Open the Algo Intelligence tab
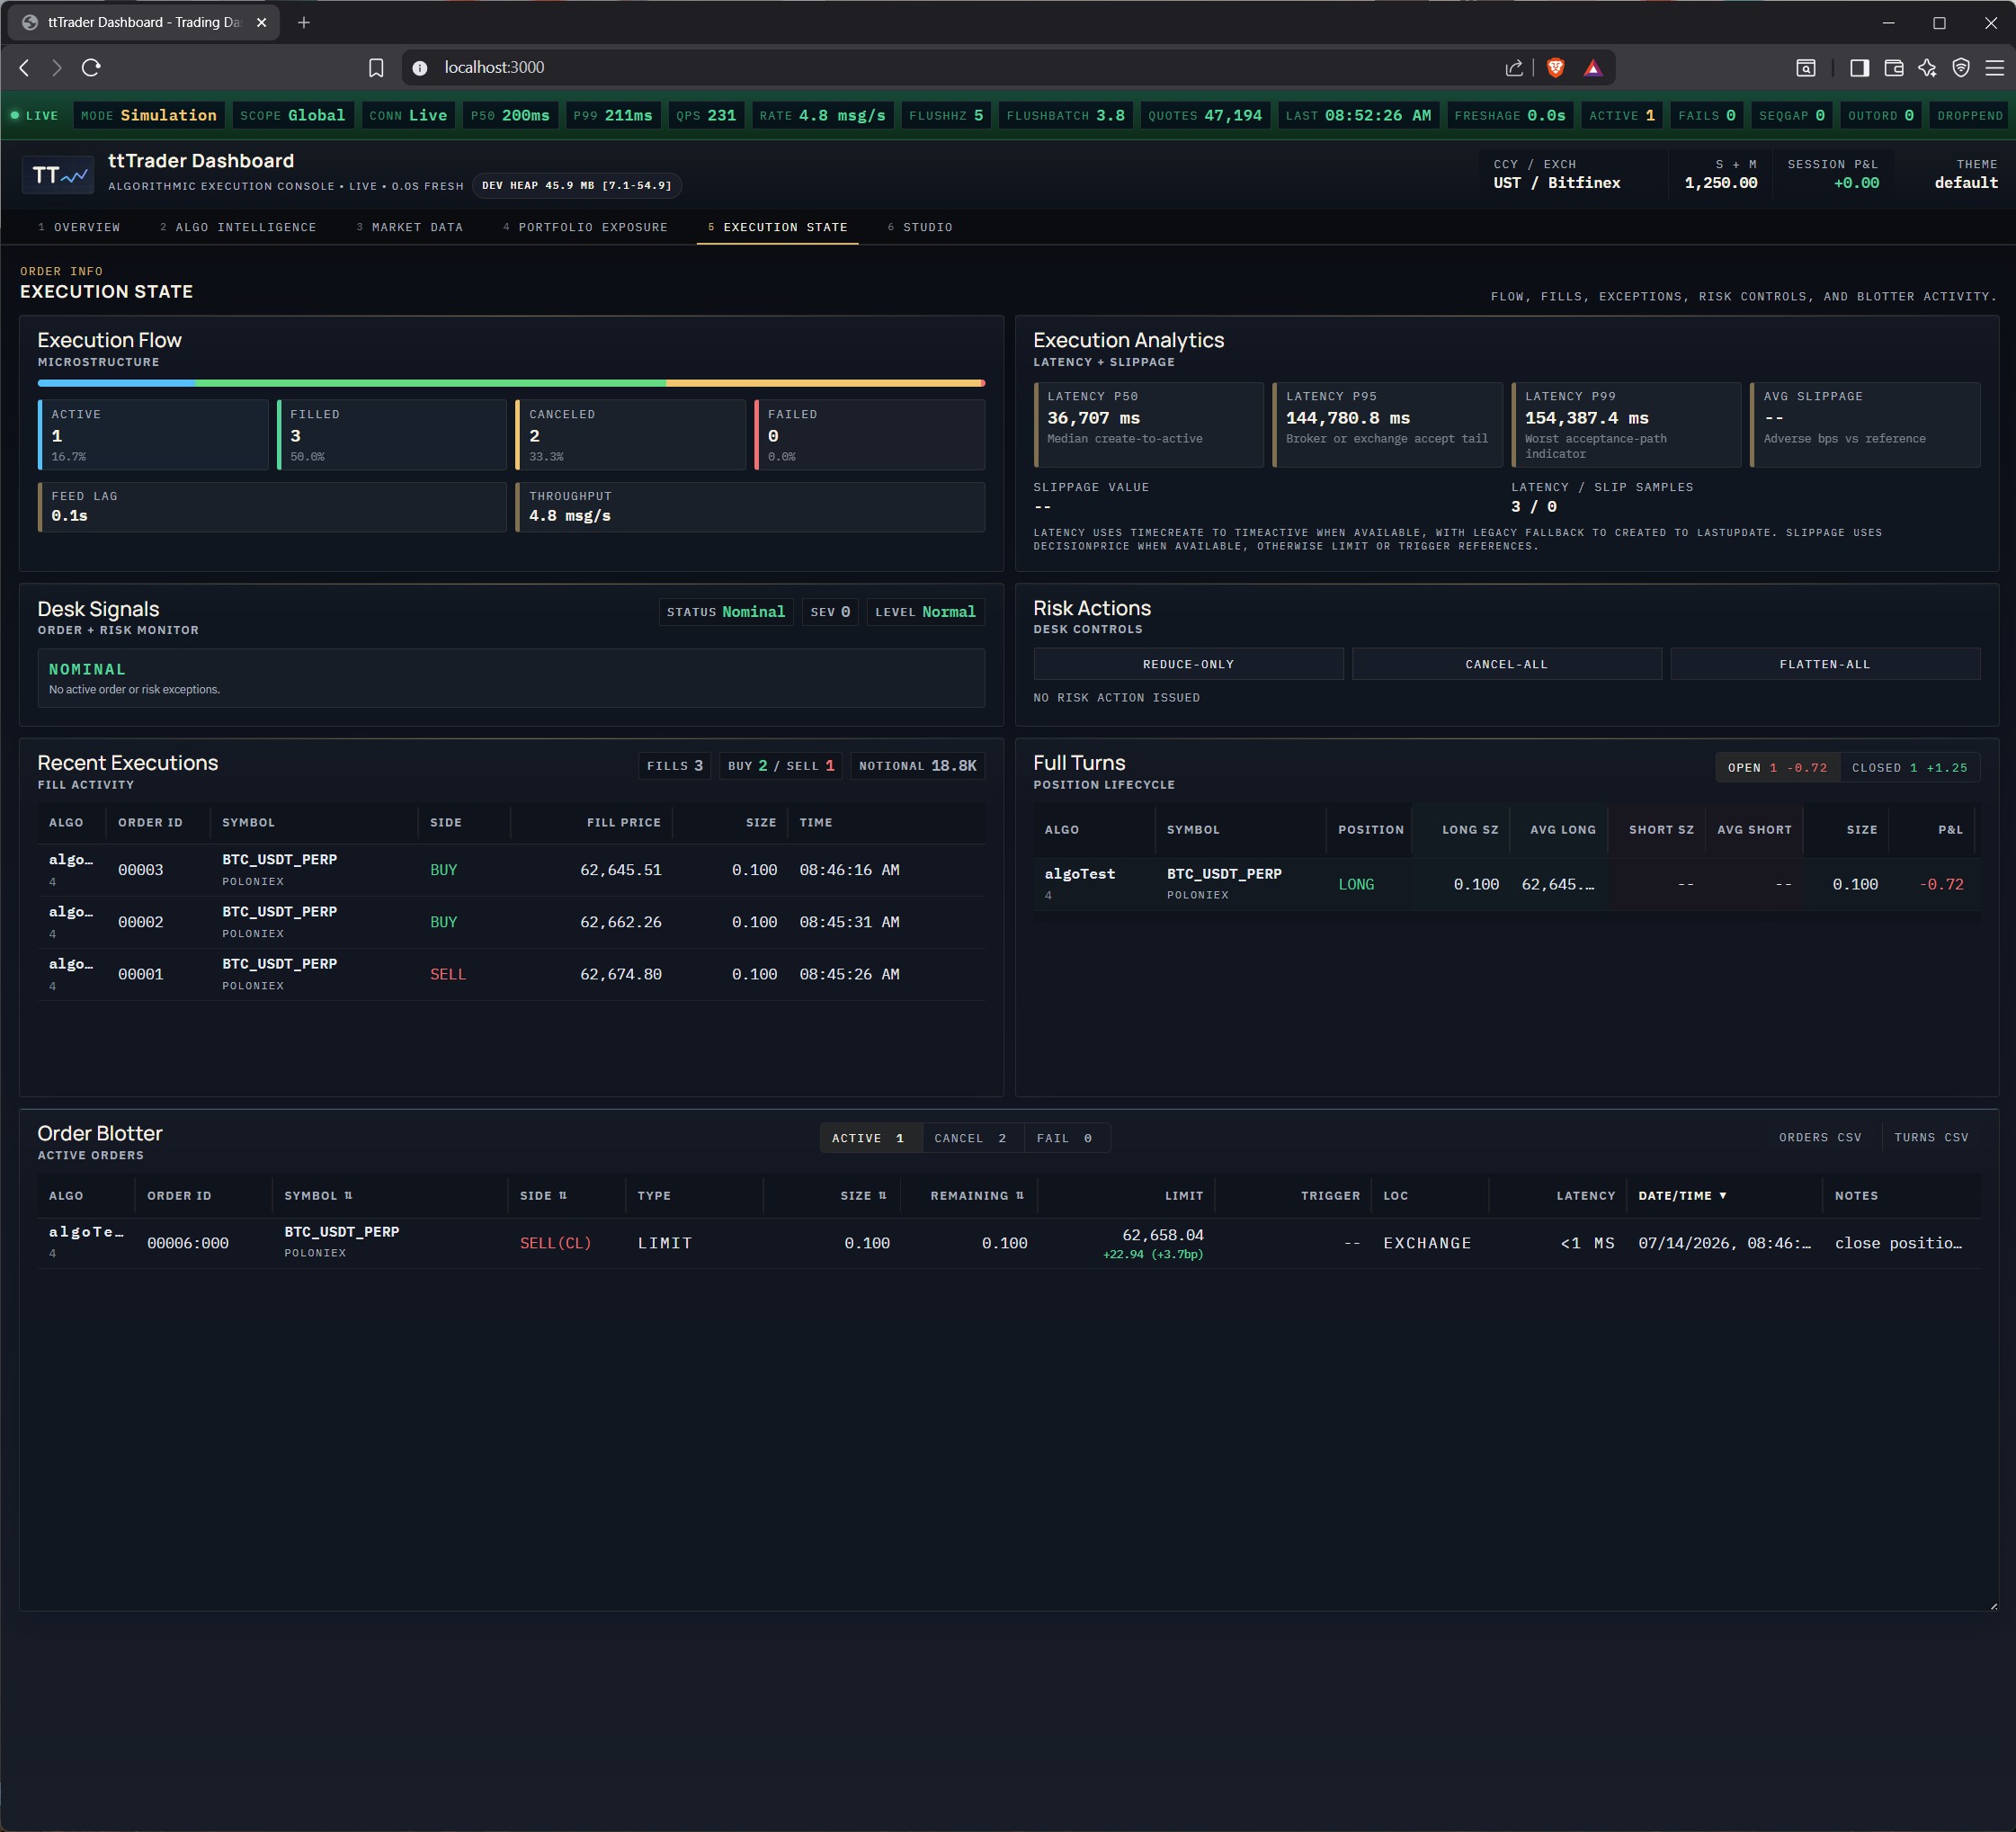Screen dimensions: 2016x1832 (238, 227)
